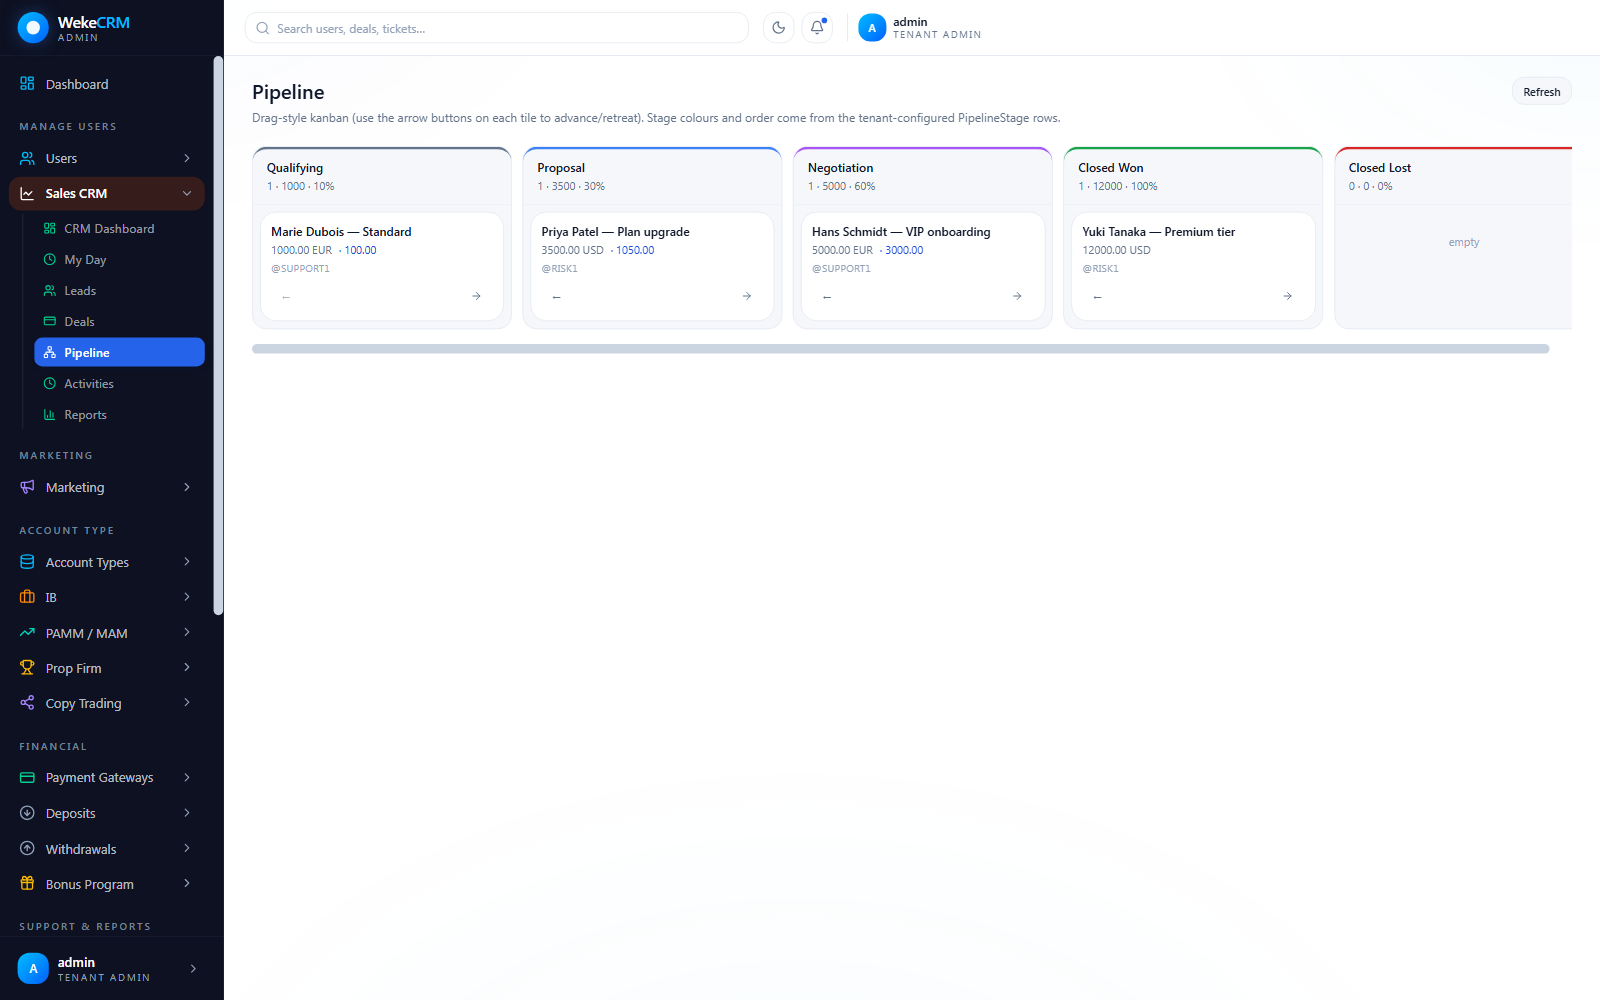The width and height of the screenshot is (1600, 1000).
Task: Click the Sales CRM chart icon
Action: coord(27,193)
